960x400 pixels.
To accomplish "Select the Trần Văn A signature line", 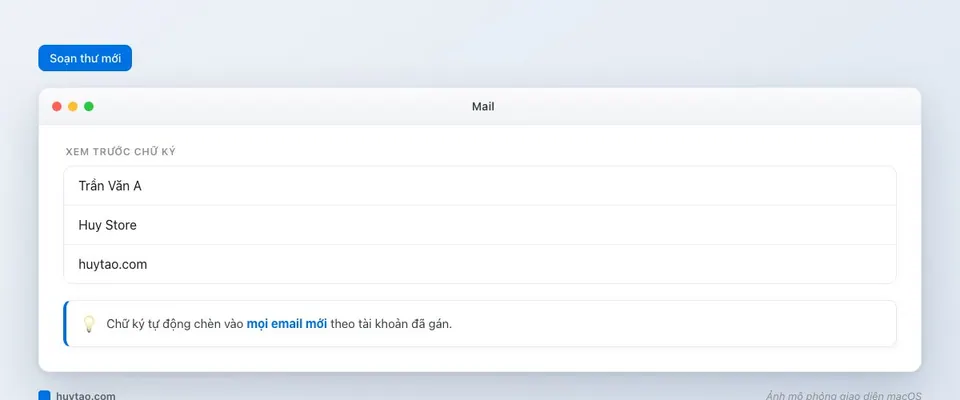I will tap(479, 186).
